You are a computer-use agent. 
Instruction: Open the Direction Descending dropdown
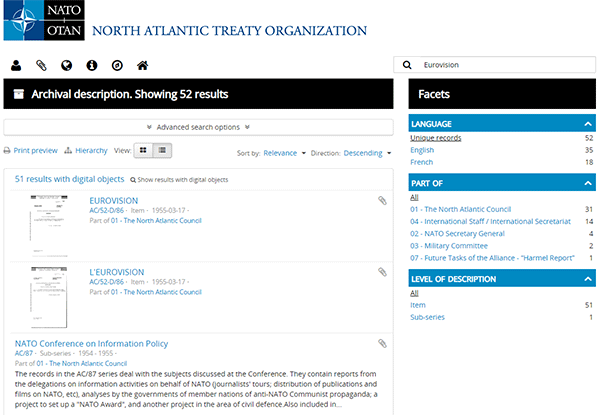click(367, 153)
